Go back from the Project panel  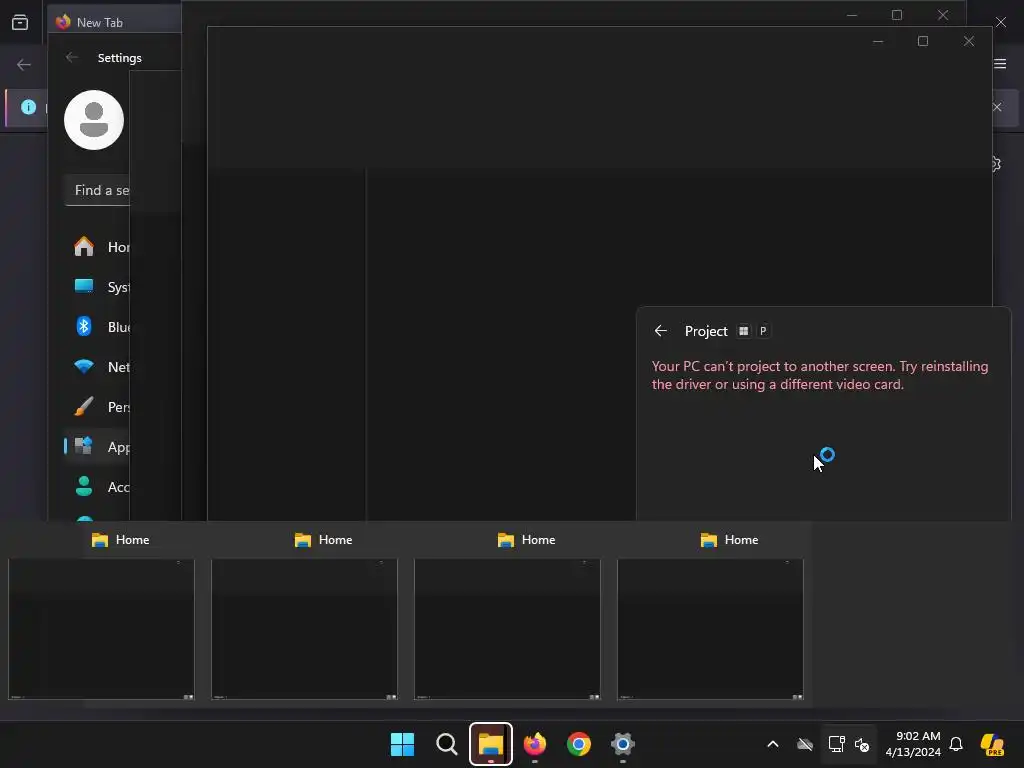click(660, 331)
